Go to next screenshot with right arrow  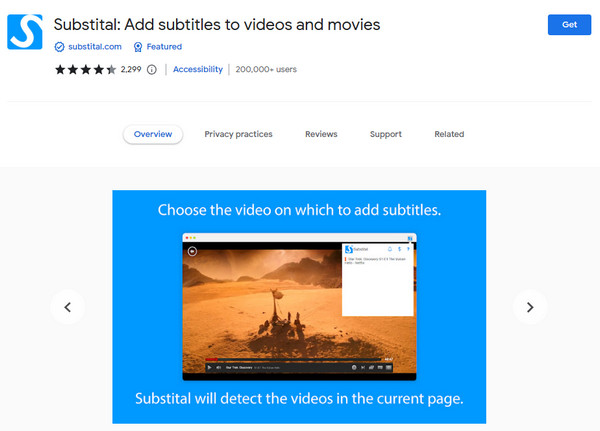530,307
